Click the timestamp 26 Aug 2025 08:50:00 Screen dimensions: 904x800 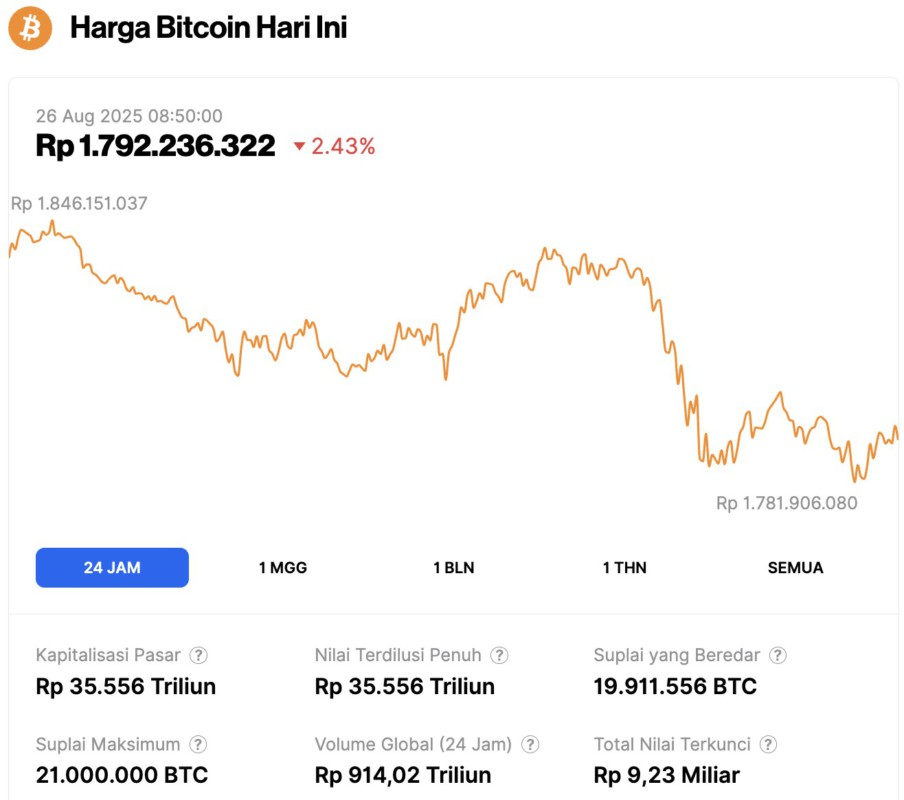tap(129, 115)
